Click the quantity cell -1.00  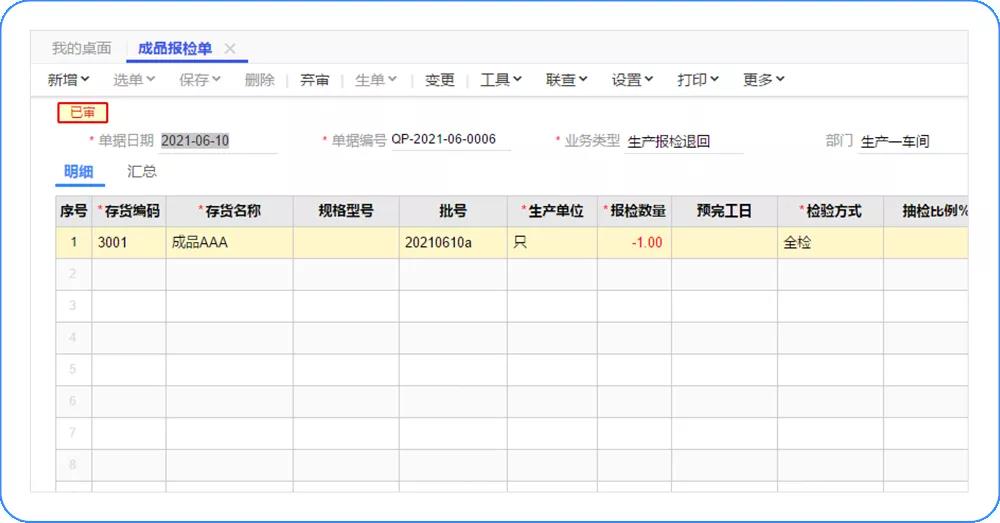[x=635, y=242]
